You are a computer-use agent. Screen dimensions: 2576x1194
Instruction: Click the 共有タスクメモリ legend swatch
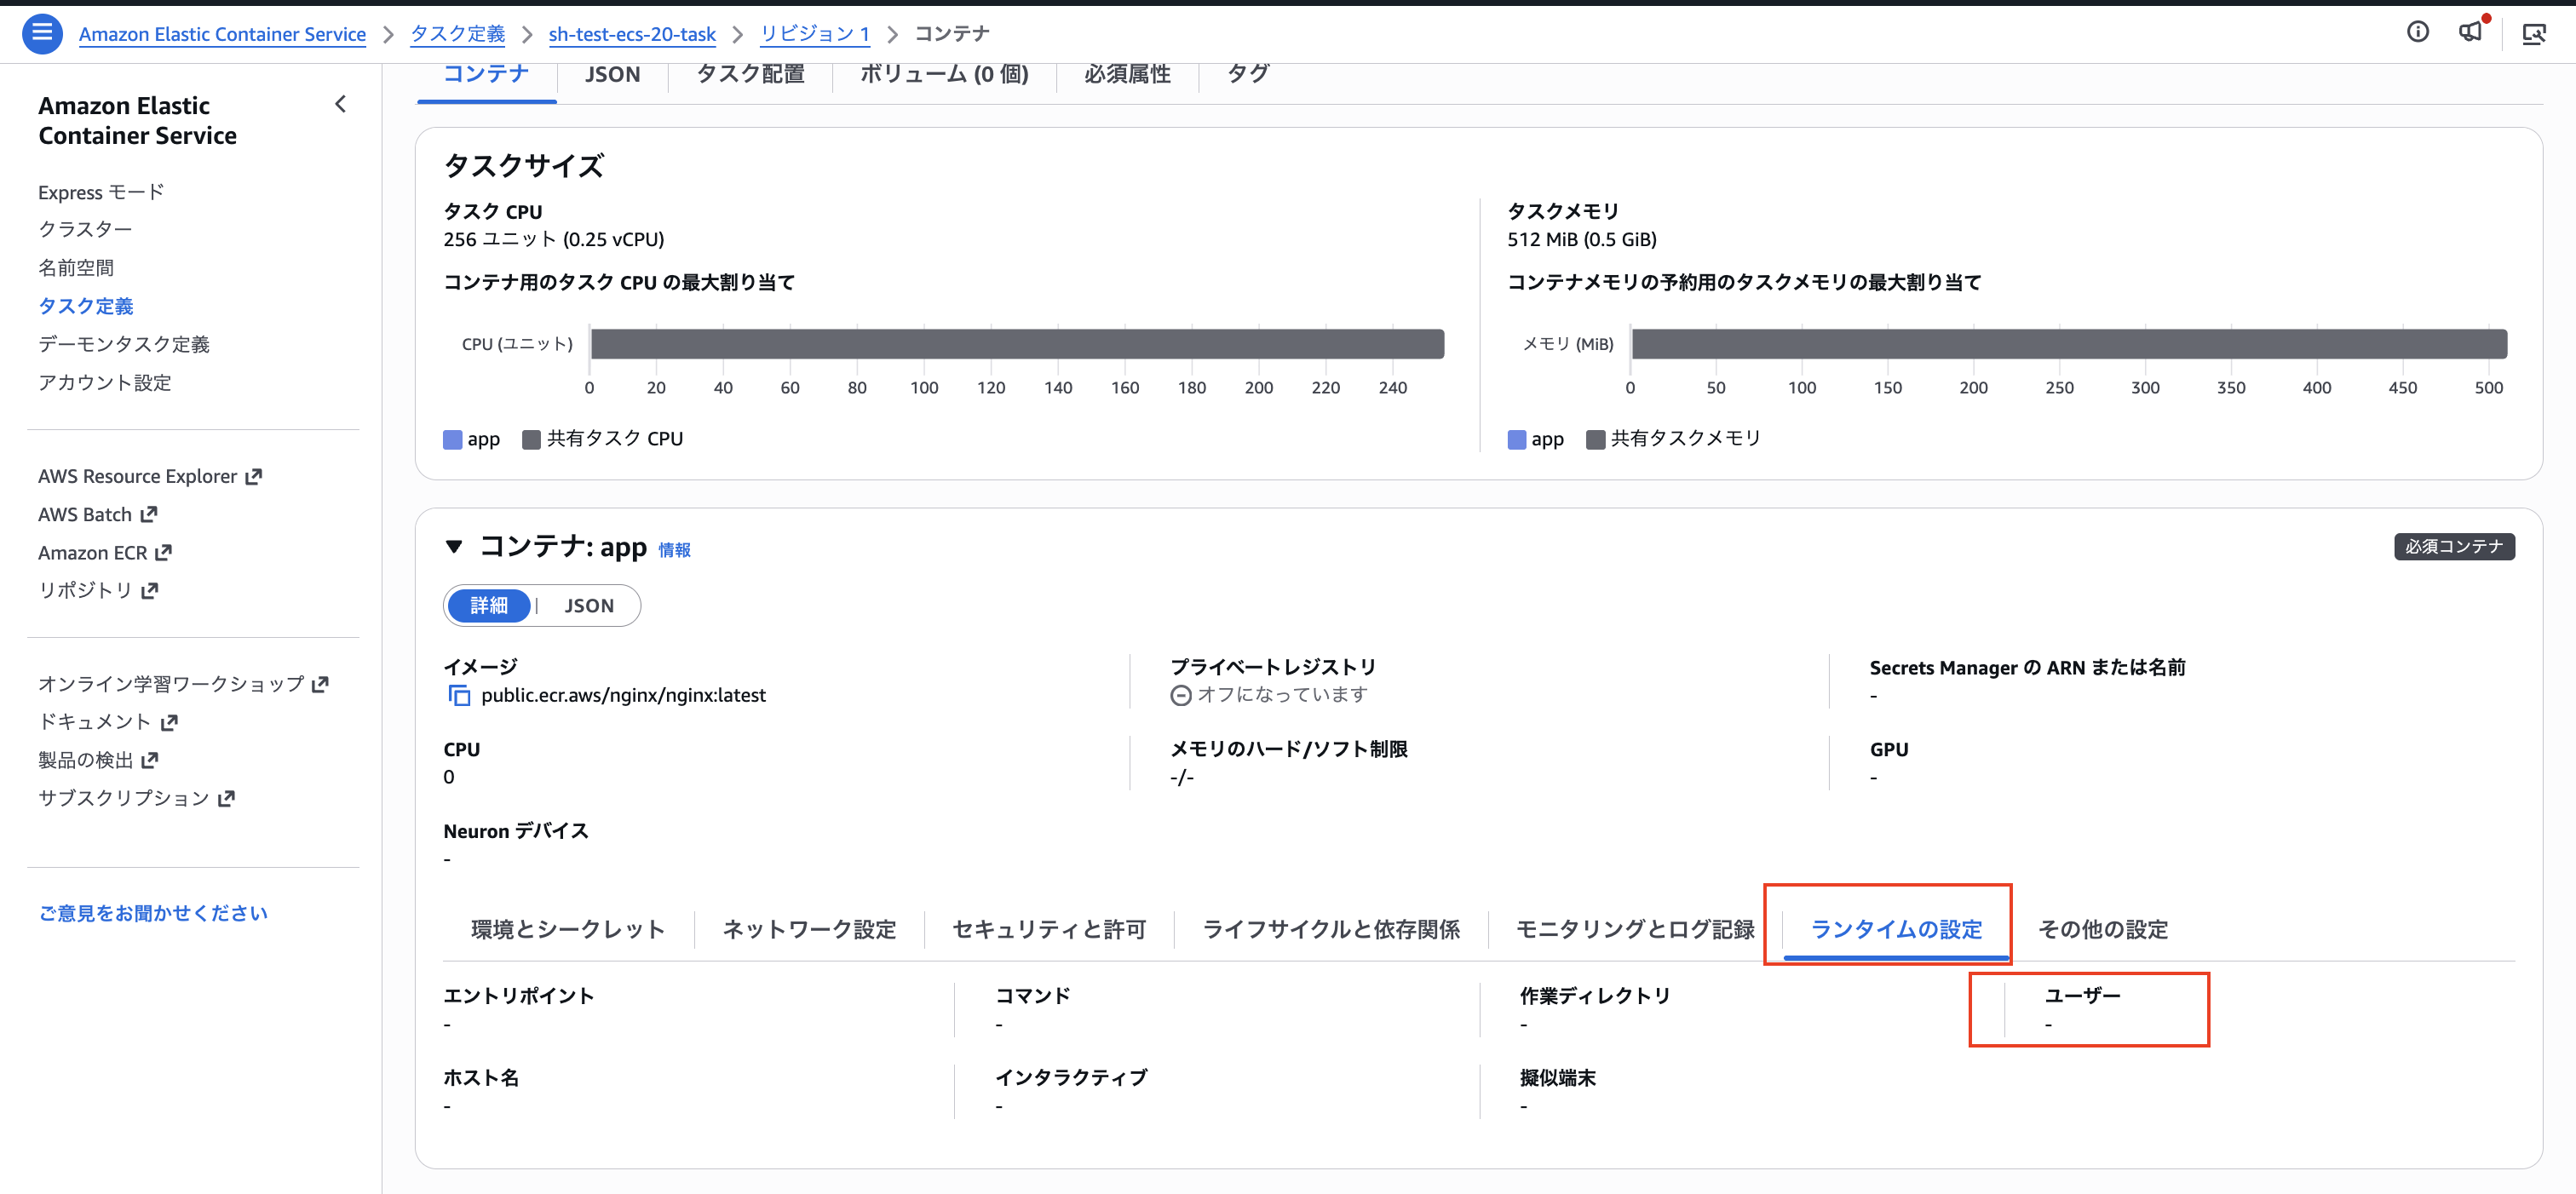point(1596,440)
